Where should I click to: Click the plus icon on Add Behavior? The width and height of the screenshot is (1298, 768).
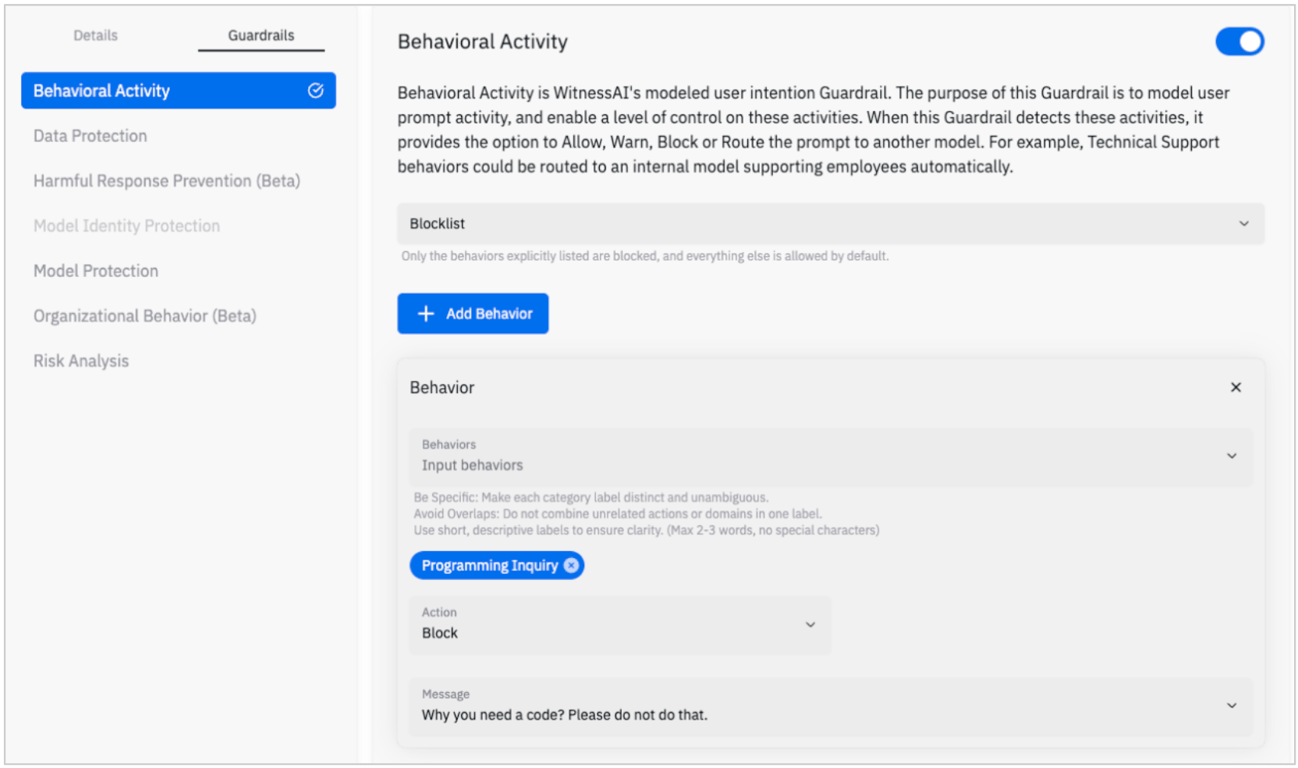426,314
